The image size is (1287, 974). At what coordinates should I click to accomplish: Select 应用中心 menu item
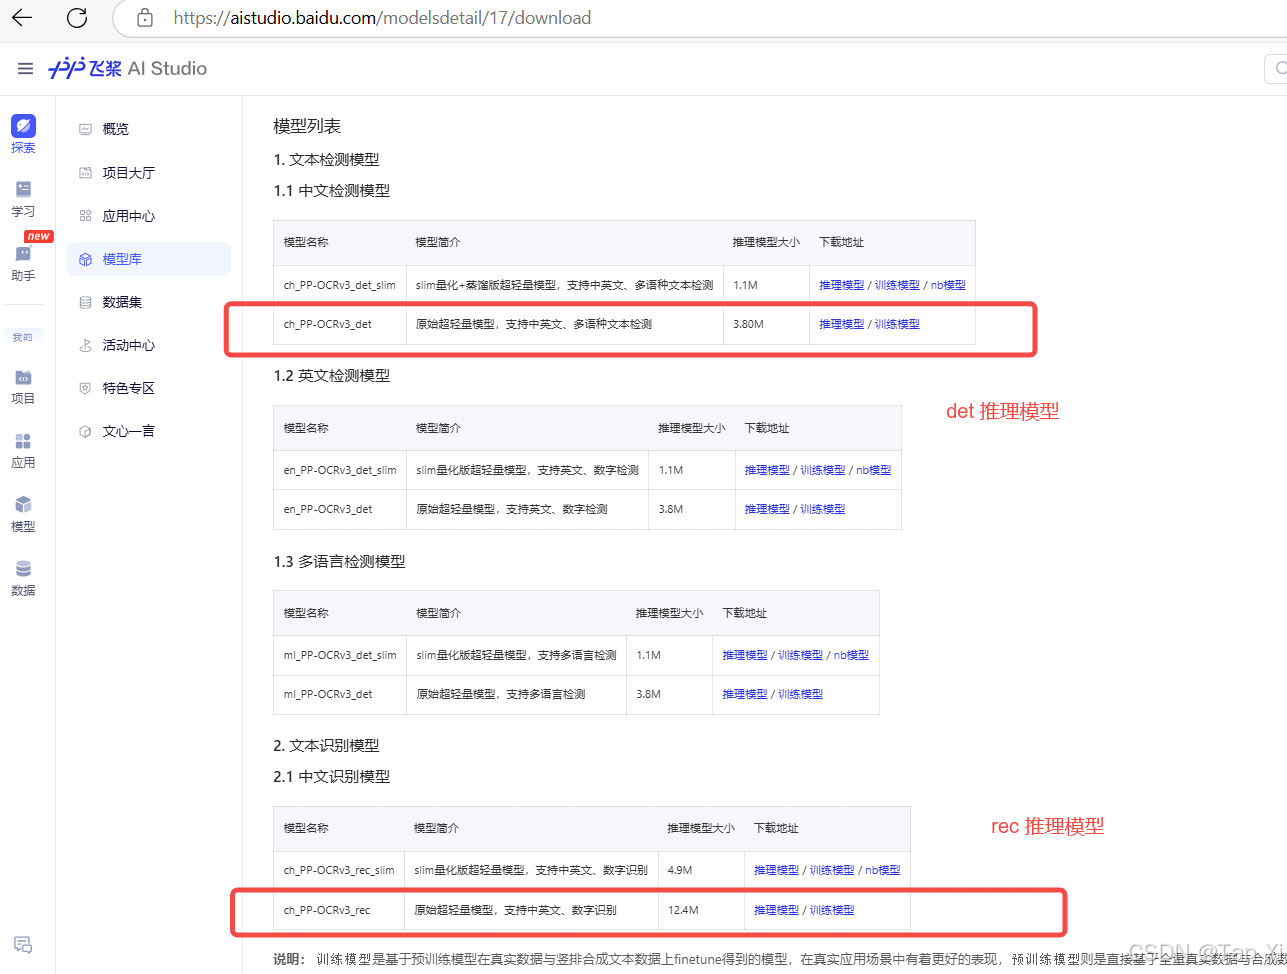click(149, 215)
